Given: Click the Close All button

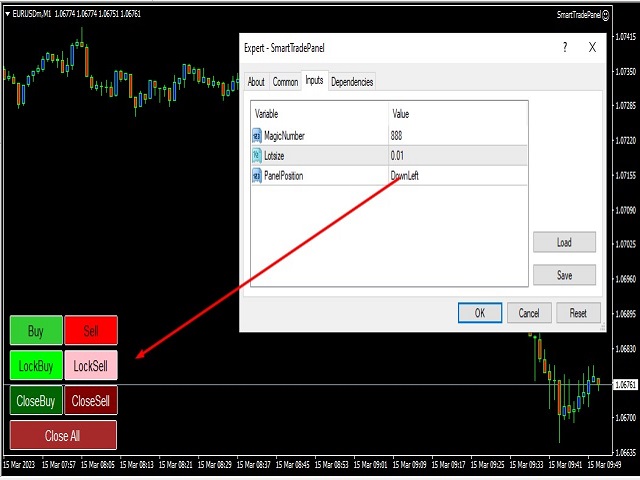Looking at the screenshot, I should tap(63, 436).
